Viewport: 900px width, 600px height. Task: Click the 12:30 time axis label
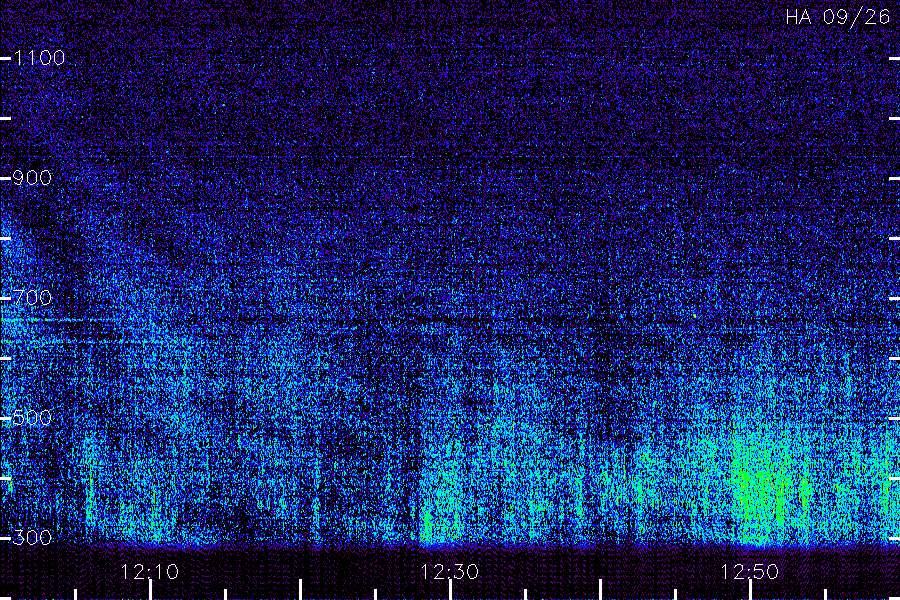point(449,572)
